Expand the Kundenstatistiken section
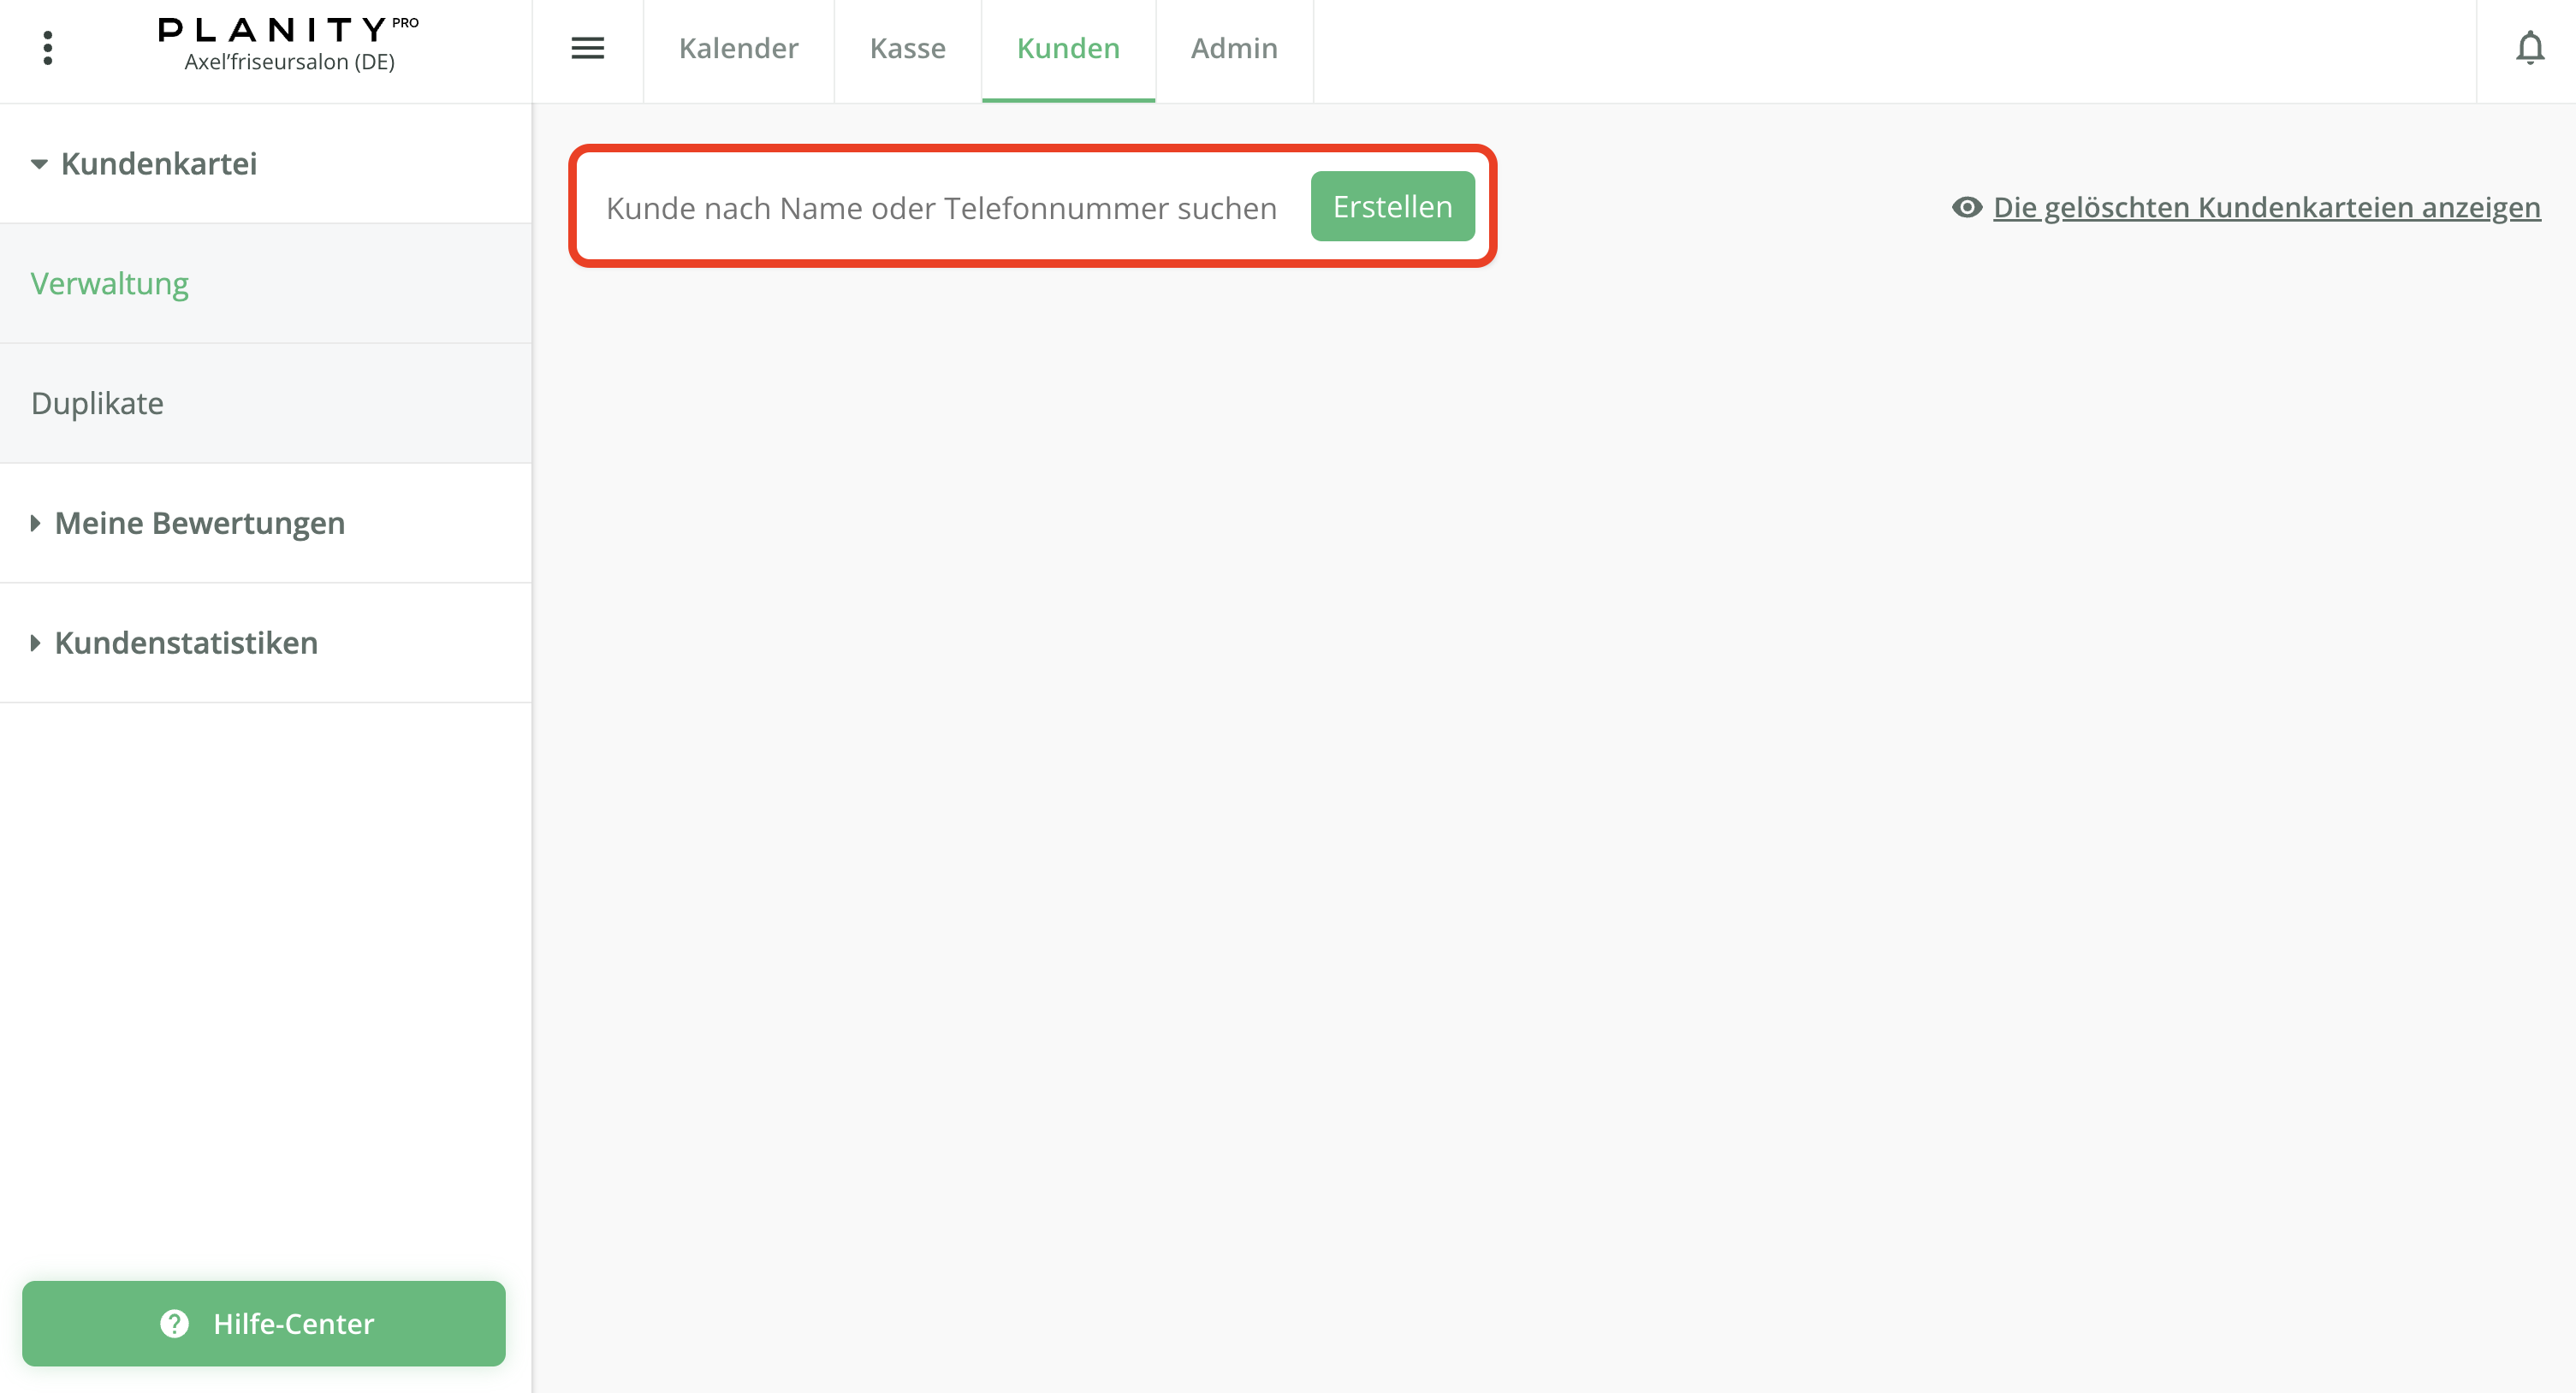This screenshot has width=2576, height=1393. point(185,642)
